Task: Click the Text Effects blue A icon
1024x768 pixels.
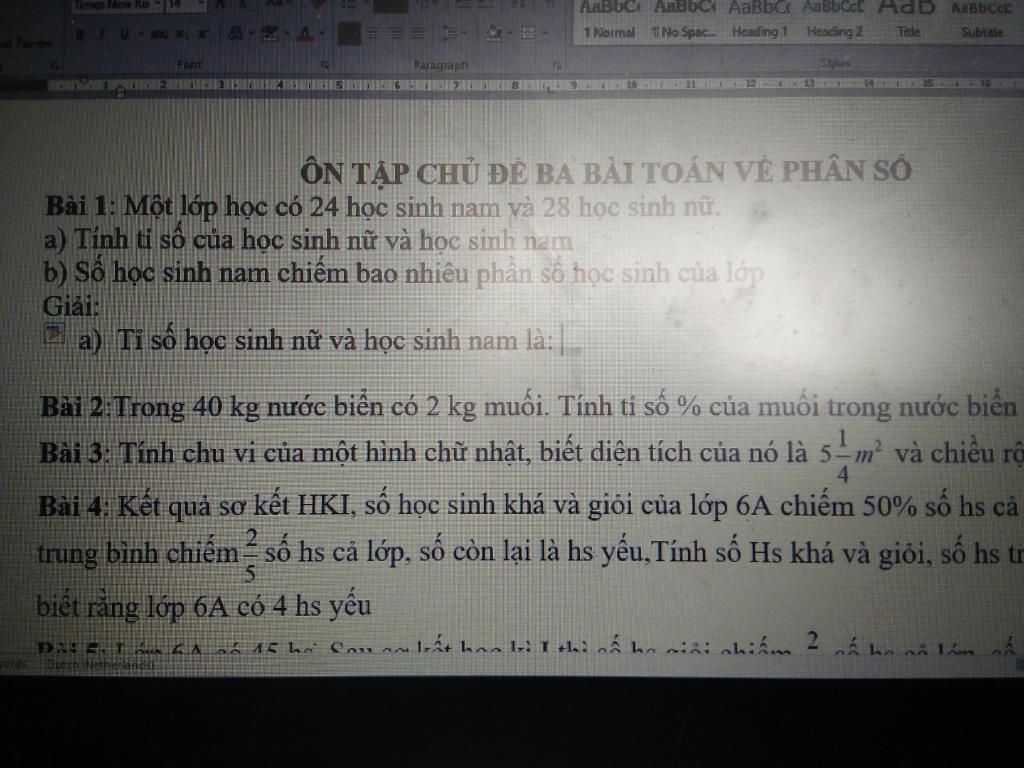Action: coord(235,33)
